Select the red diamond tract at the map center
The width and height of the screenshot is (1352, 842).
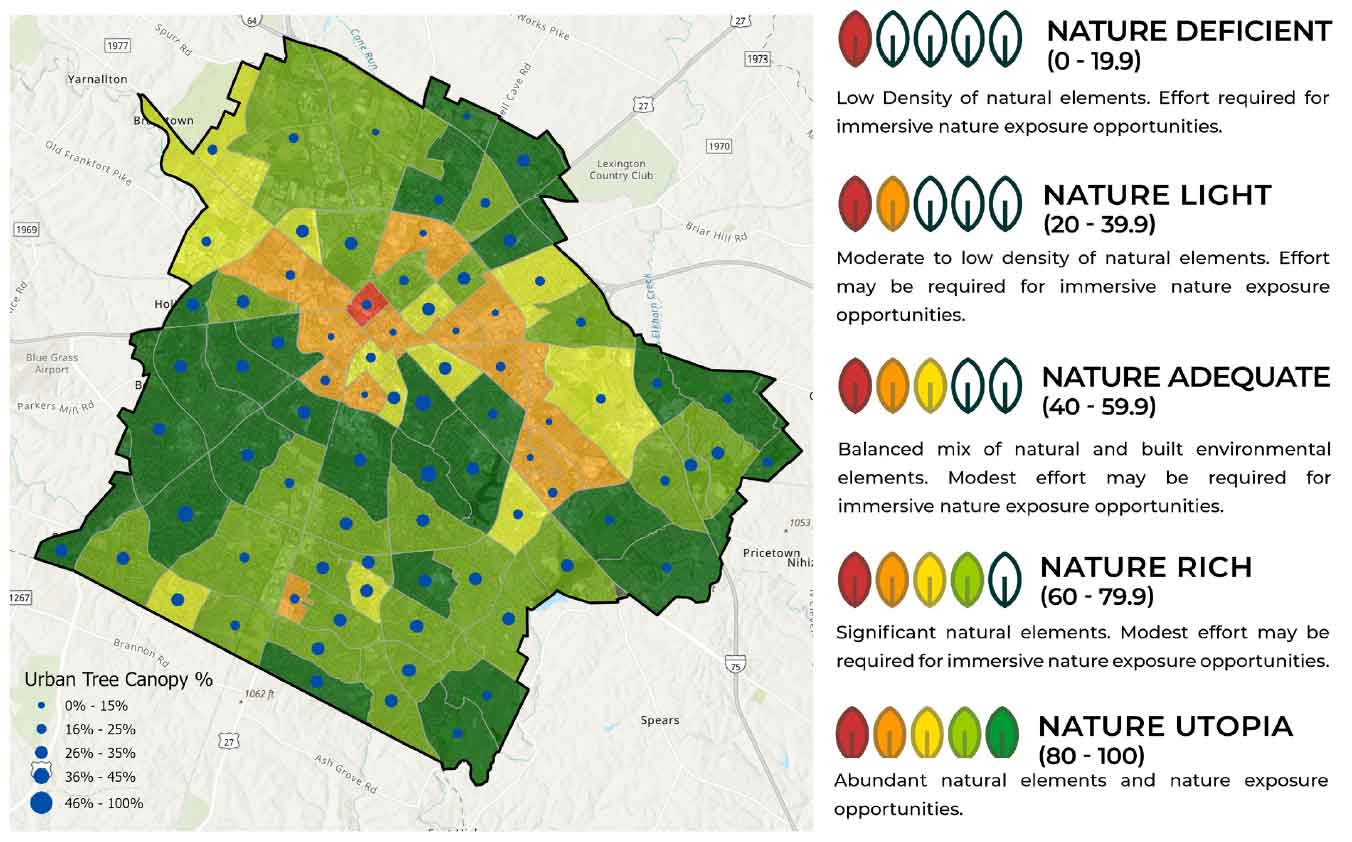coord(368,305)
